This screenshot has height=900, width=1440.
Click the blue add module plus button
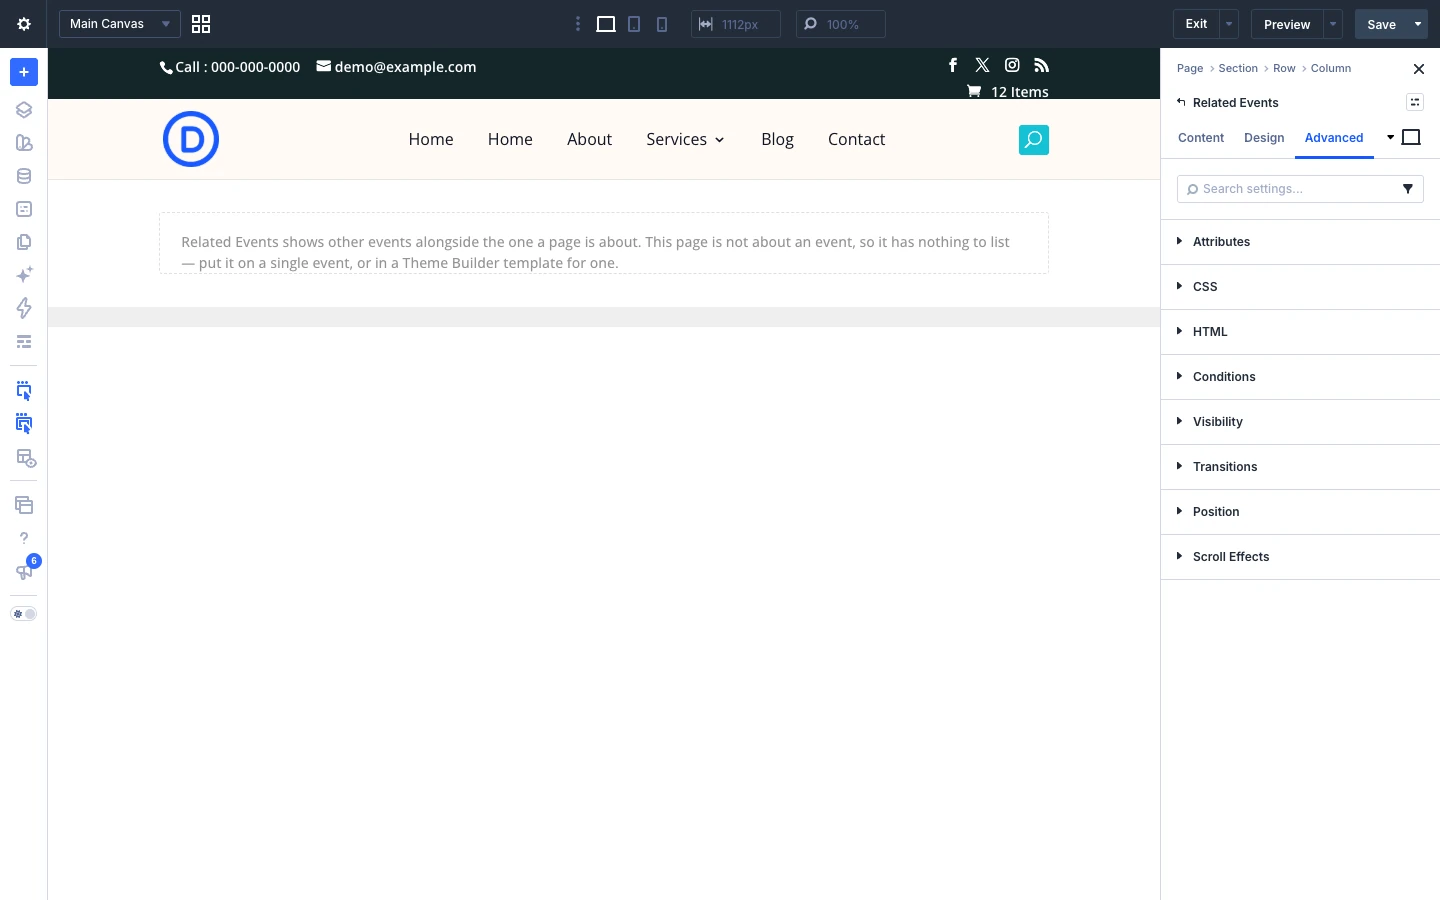pos(24,72)
